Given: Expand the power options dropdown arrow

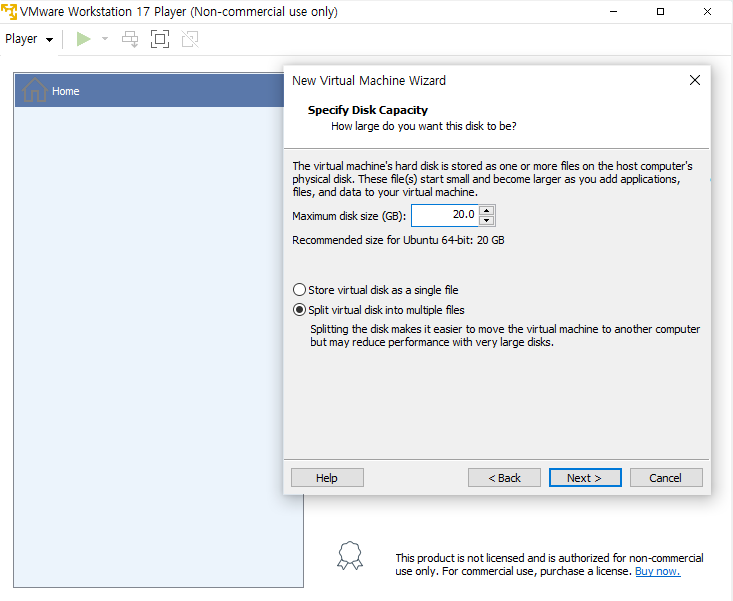Looking at the screenshot, I should pyautogui.click(x=105, y=39).
